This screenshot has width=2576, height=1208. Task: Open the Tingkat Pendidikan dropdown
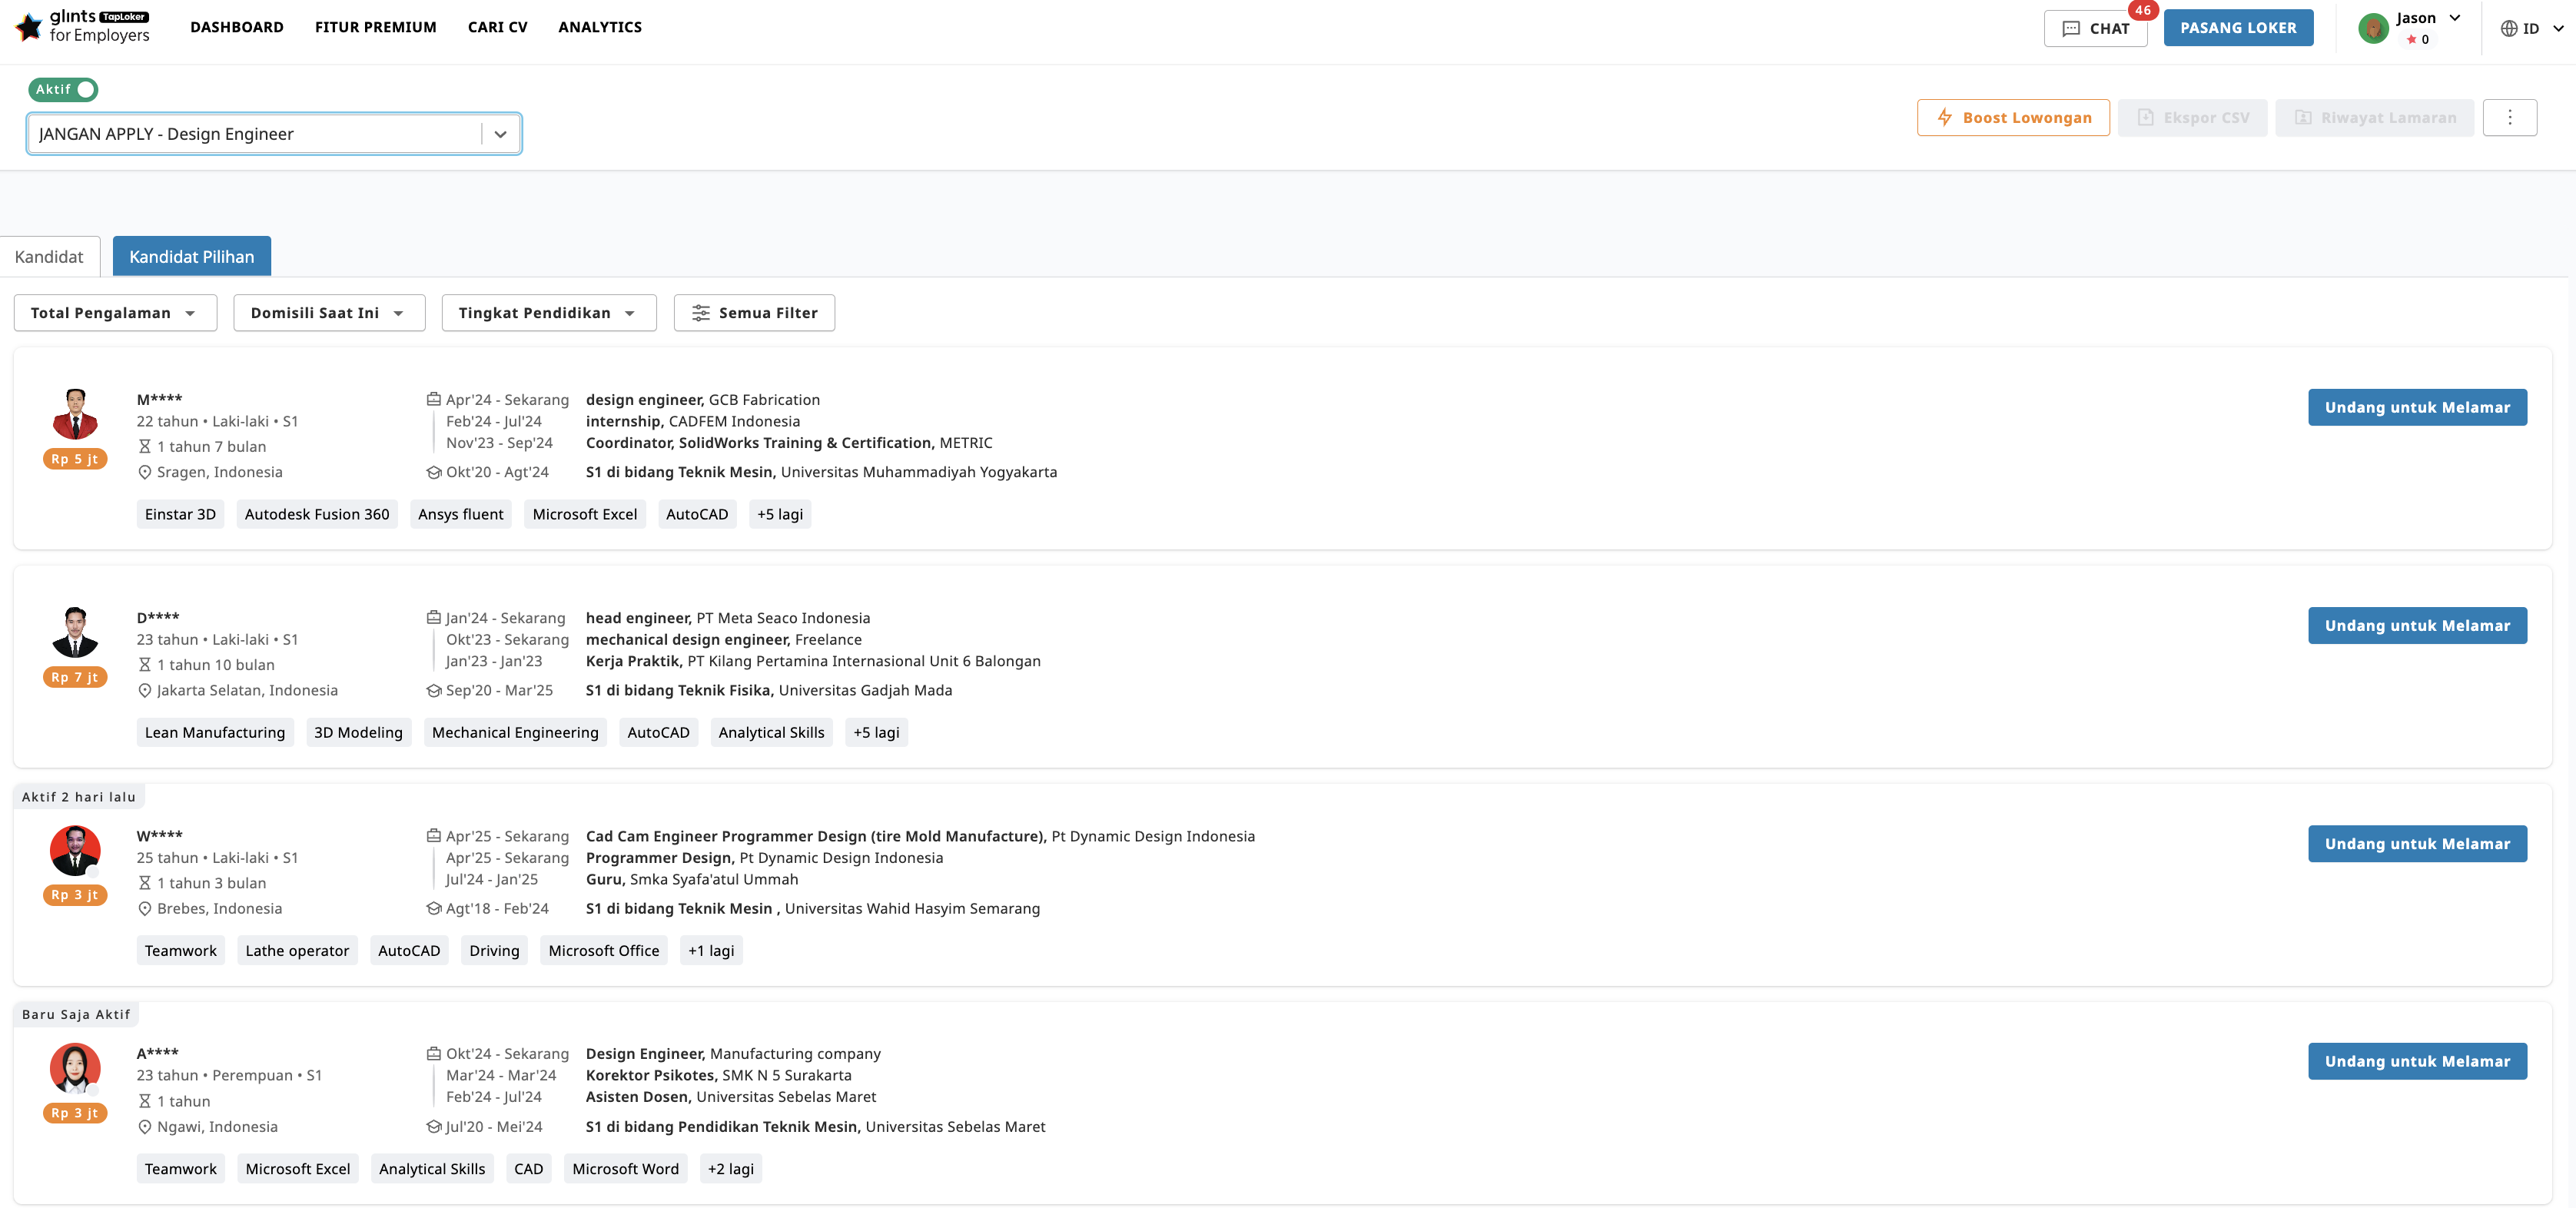tap(548, 312)
